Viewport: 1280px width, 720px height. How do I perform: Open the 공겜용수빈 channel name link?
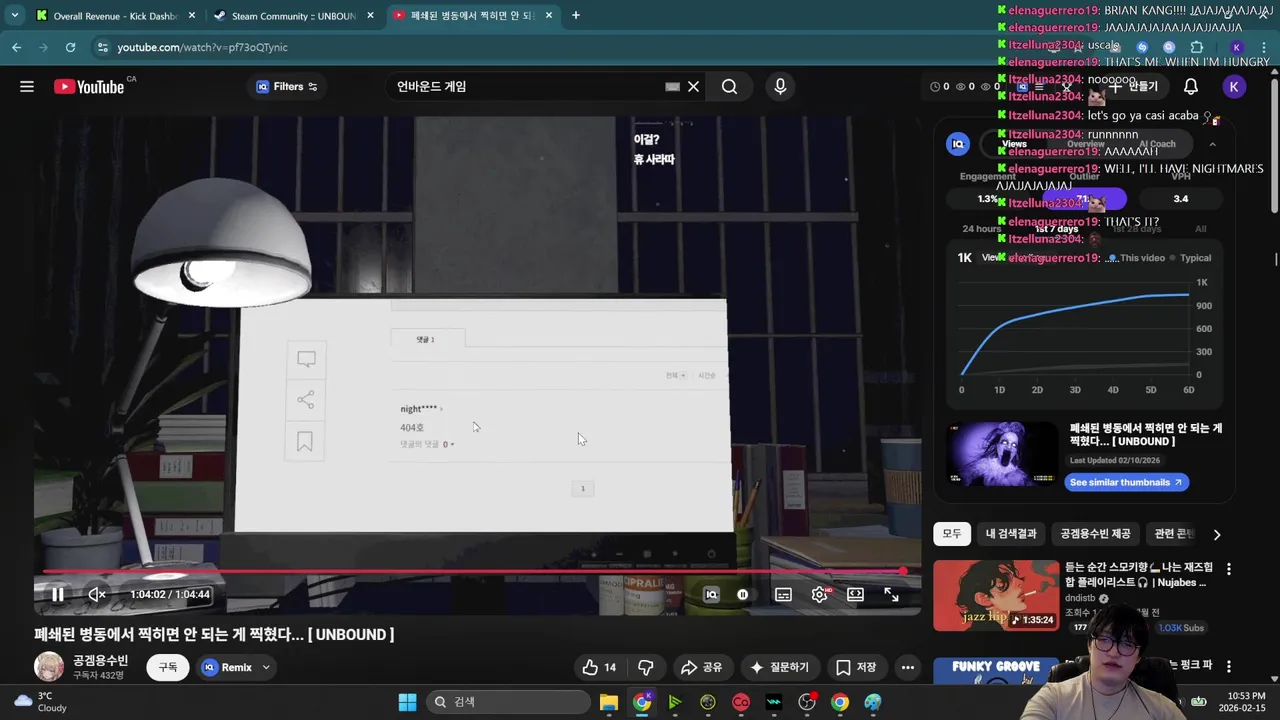(100, 661)
